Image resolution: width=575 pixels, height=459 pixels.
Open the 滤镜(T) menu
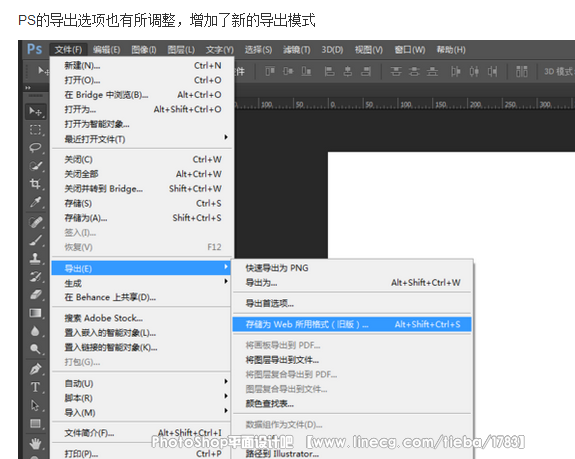click(296, 49)
